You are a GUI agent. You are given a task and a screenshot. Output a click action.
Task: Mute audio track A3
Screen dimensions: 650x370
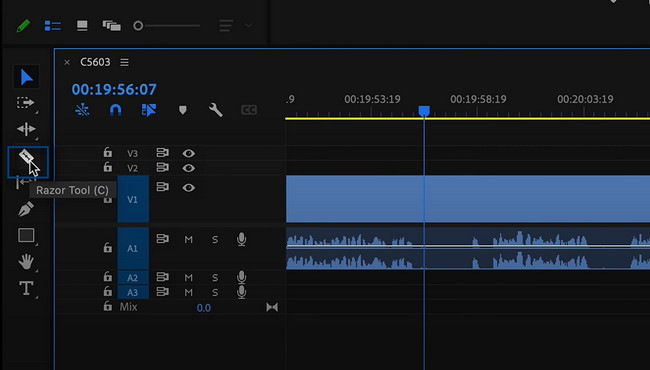pyautogui.click(x=189, y=293)
